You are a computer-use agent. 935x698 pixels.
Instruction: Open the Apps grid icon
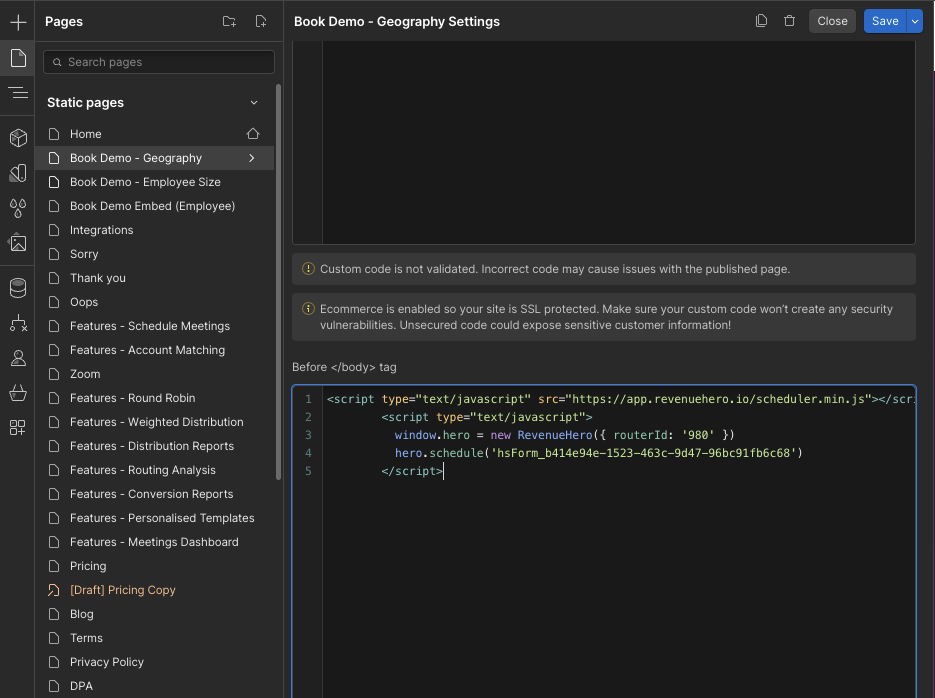tap(18, 427)
